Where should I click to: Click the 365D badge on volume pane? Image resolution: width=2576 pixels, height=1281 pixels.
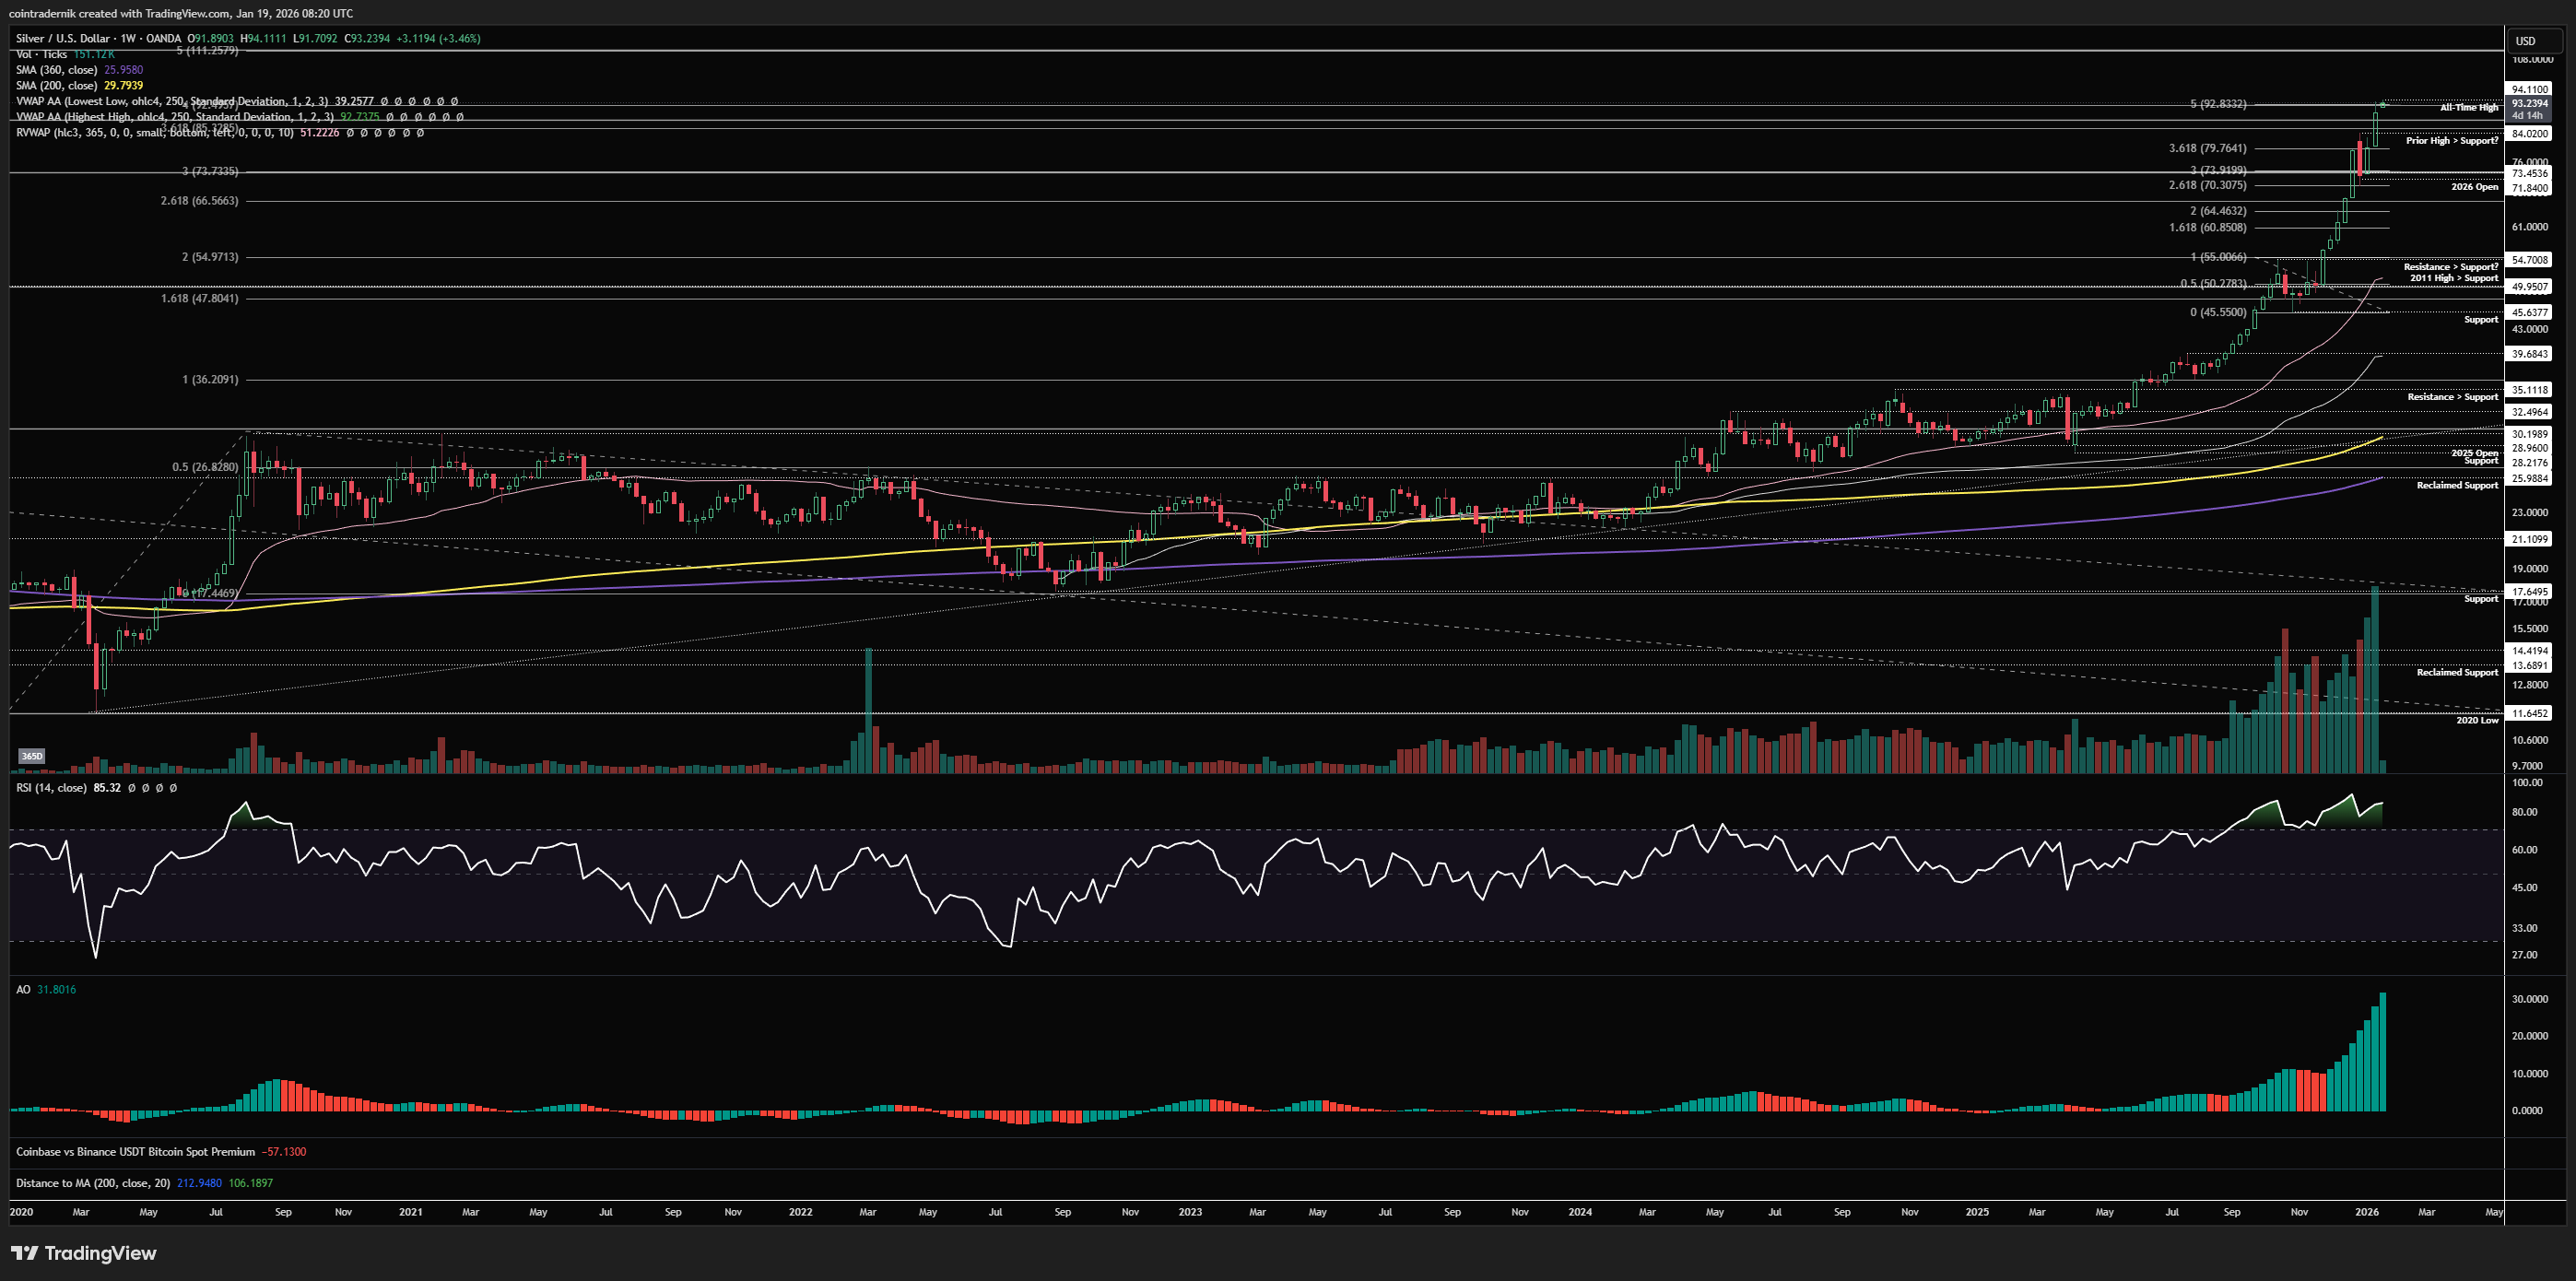click(x=32, y=756)
